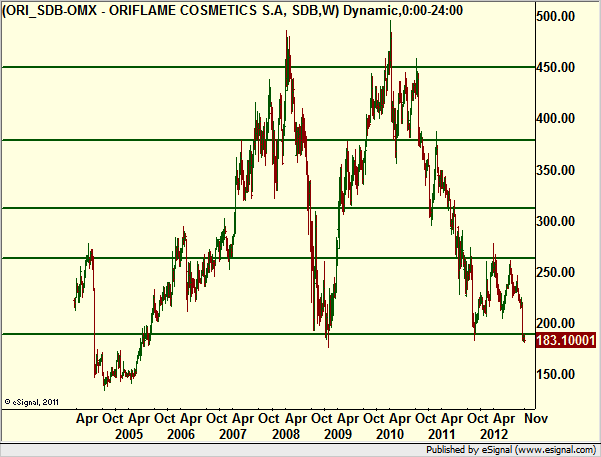
Task: Click the 2006 year label on time axis
Action: pos(181,434)
